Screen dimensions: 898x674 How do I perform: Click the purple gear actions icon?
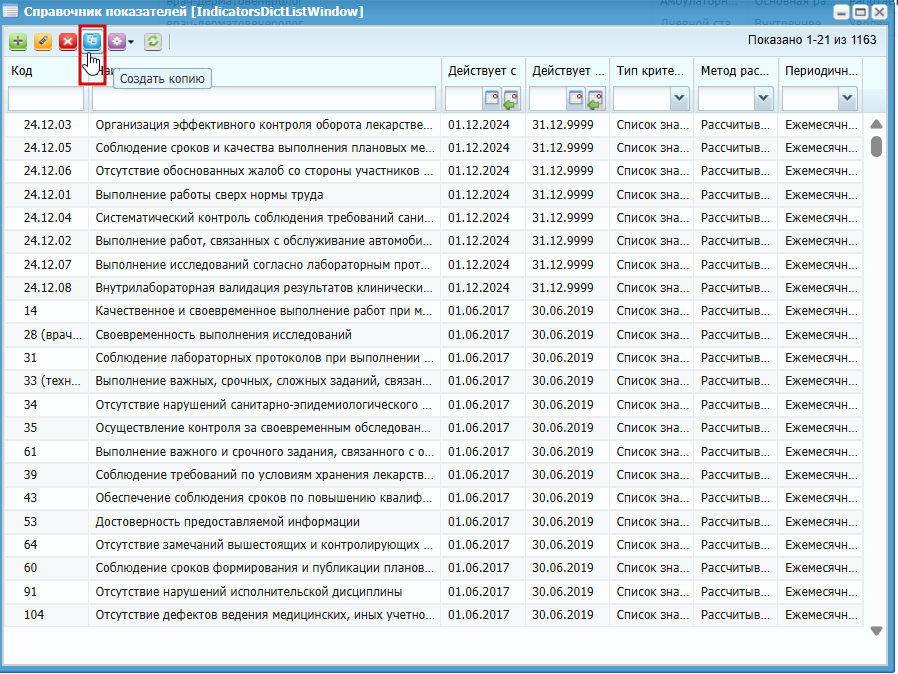(117, 41)
